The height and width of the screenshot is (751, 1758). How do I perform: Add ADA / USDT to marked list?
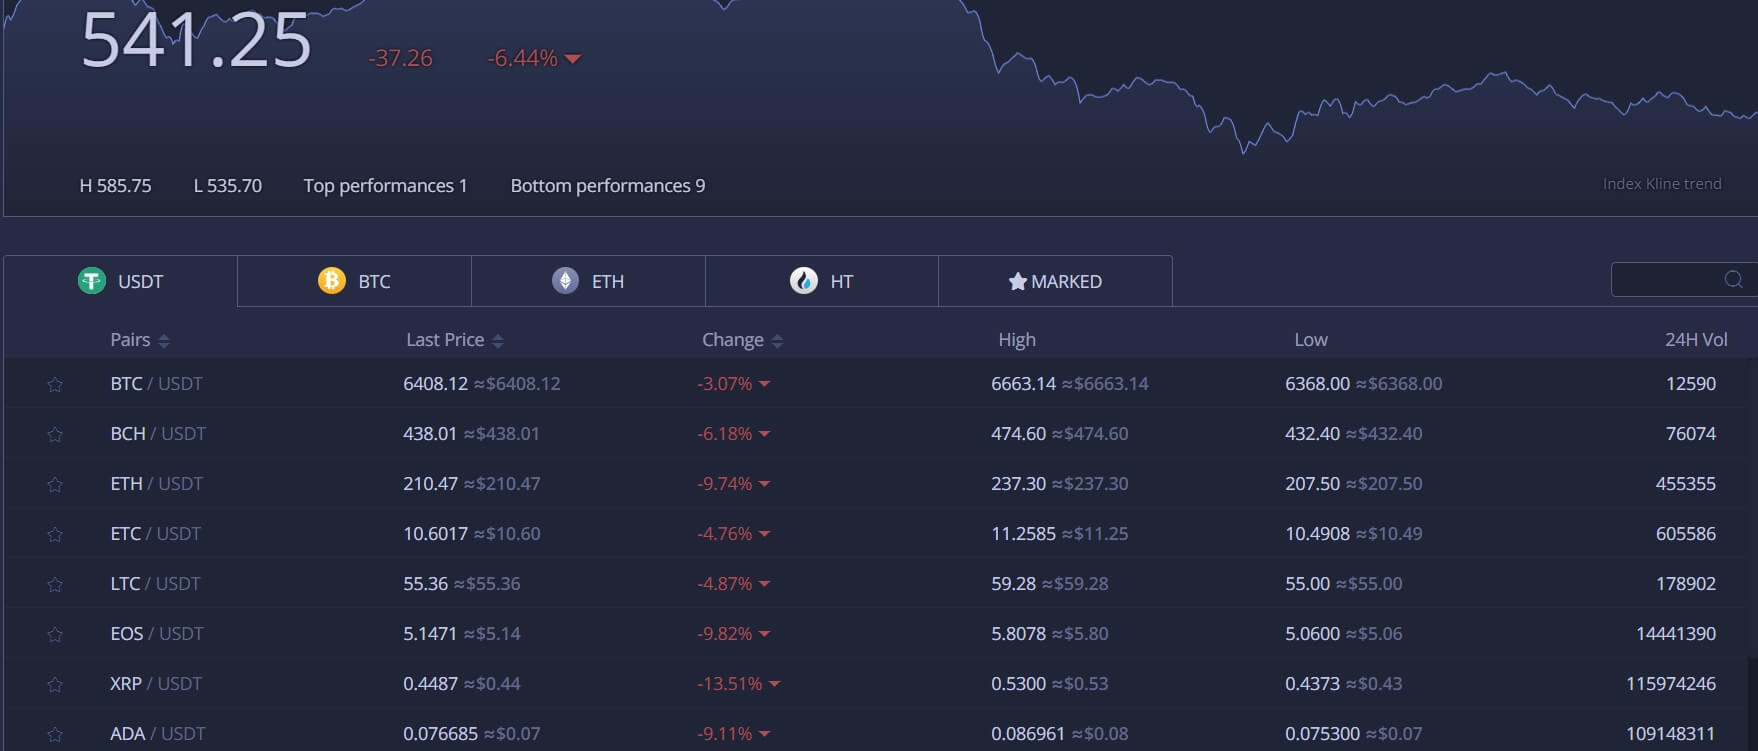point(55,735)
